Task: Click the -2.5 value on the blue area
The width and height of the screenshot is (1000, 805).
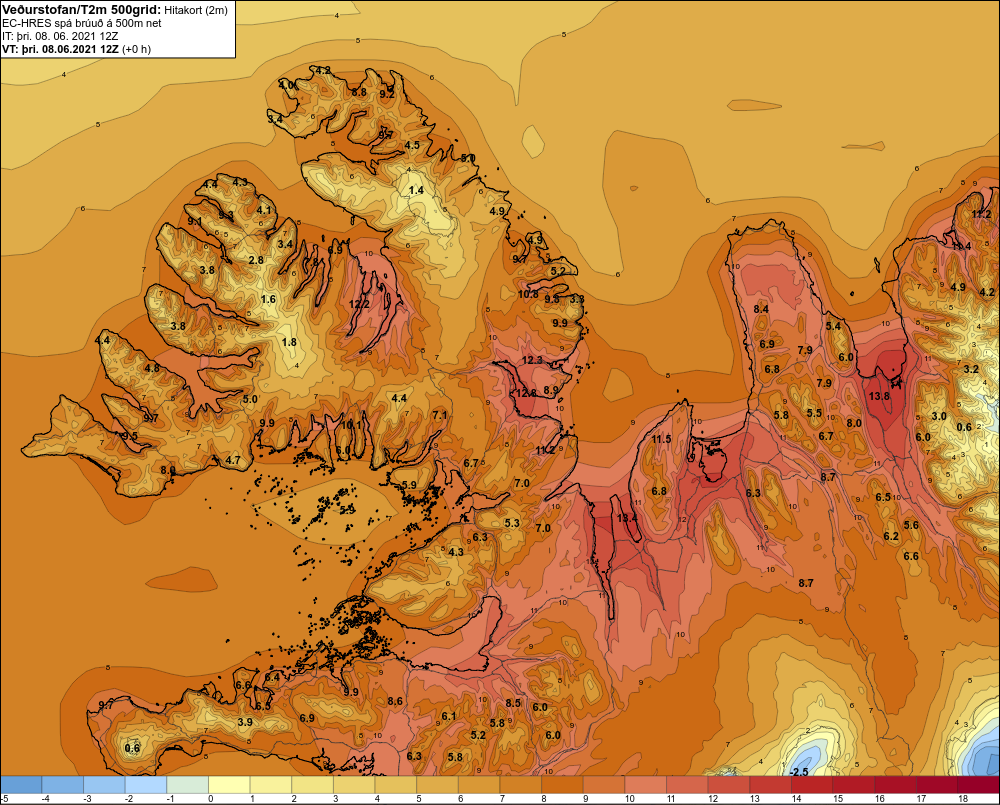Action: 798,772
